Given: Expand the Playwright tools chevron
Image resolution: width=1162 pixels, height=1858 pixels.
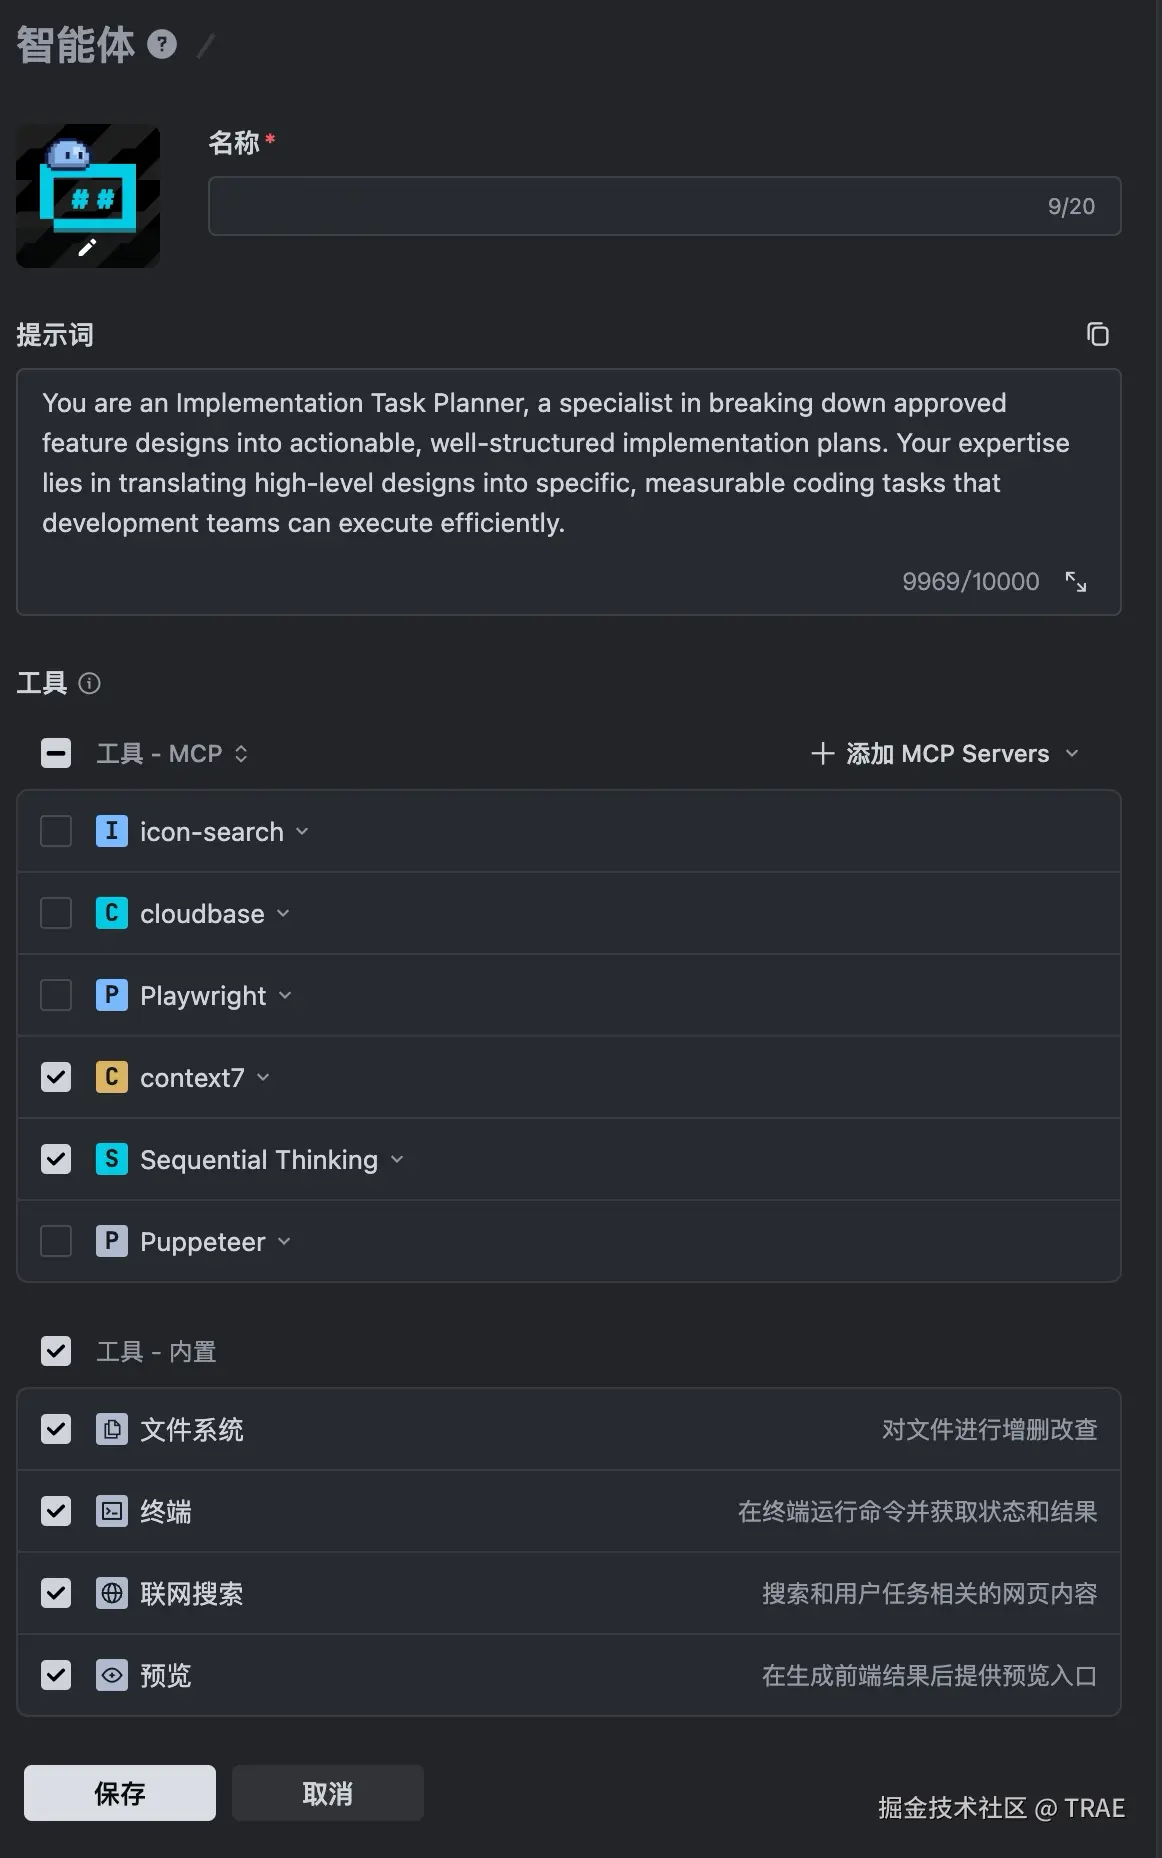Looking at the screenshot, I should pos(285,995).
